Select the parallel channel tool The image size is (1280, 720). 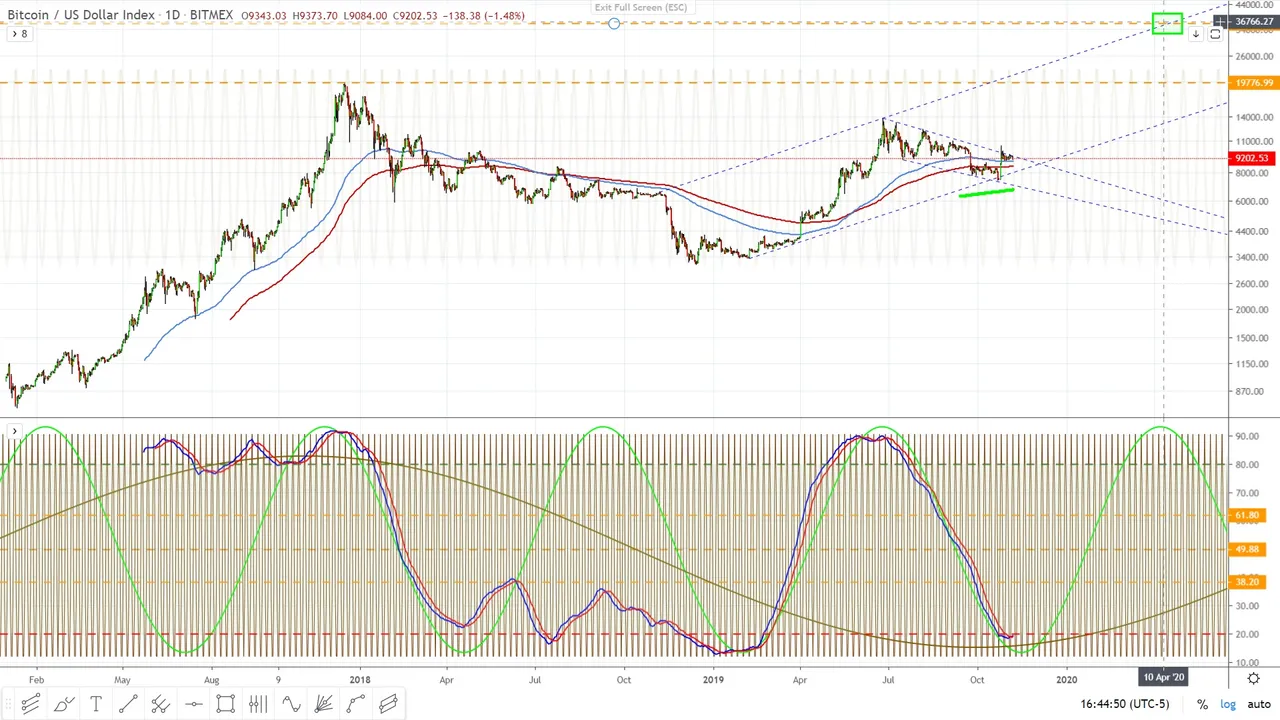(389, 704)
